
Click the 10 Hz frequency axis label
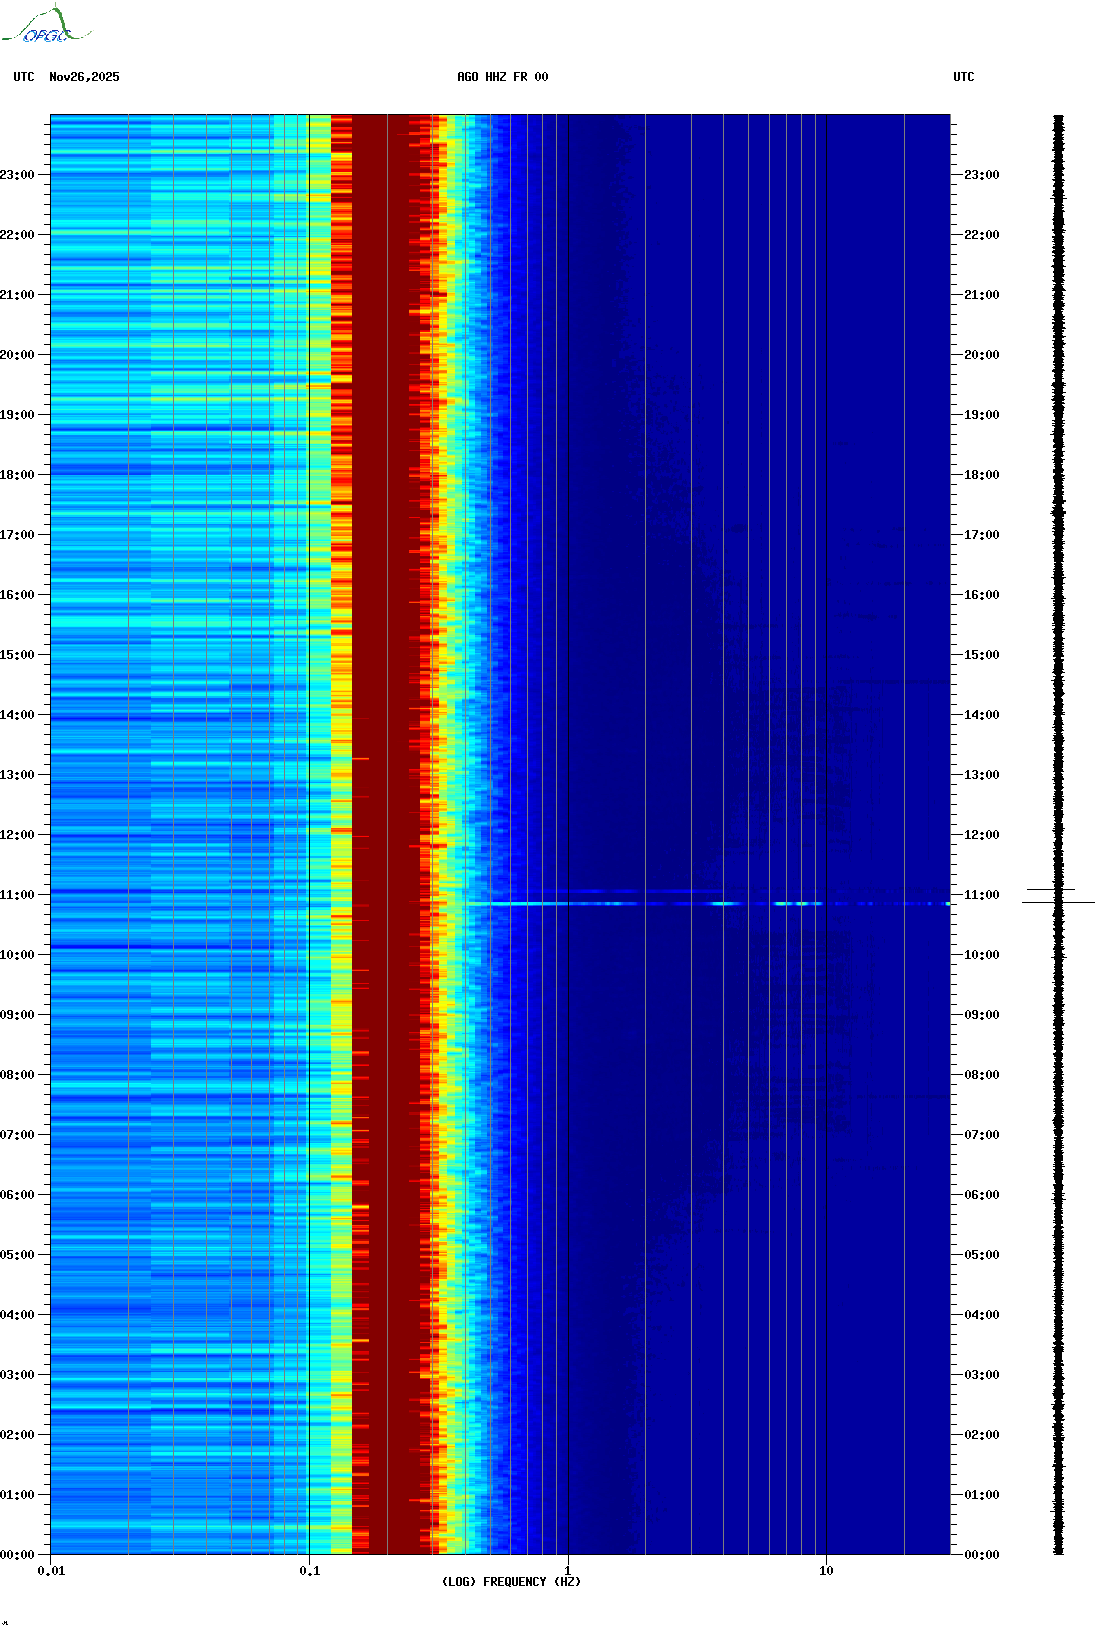pyautogui.click(x=826, y=1571)
